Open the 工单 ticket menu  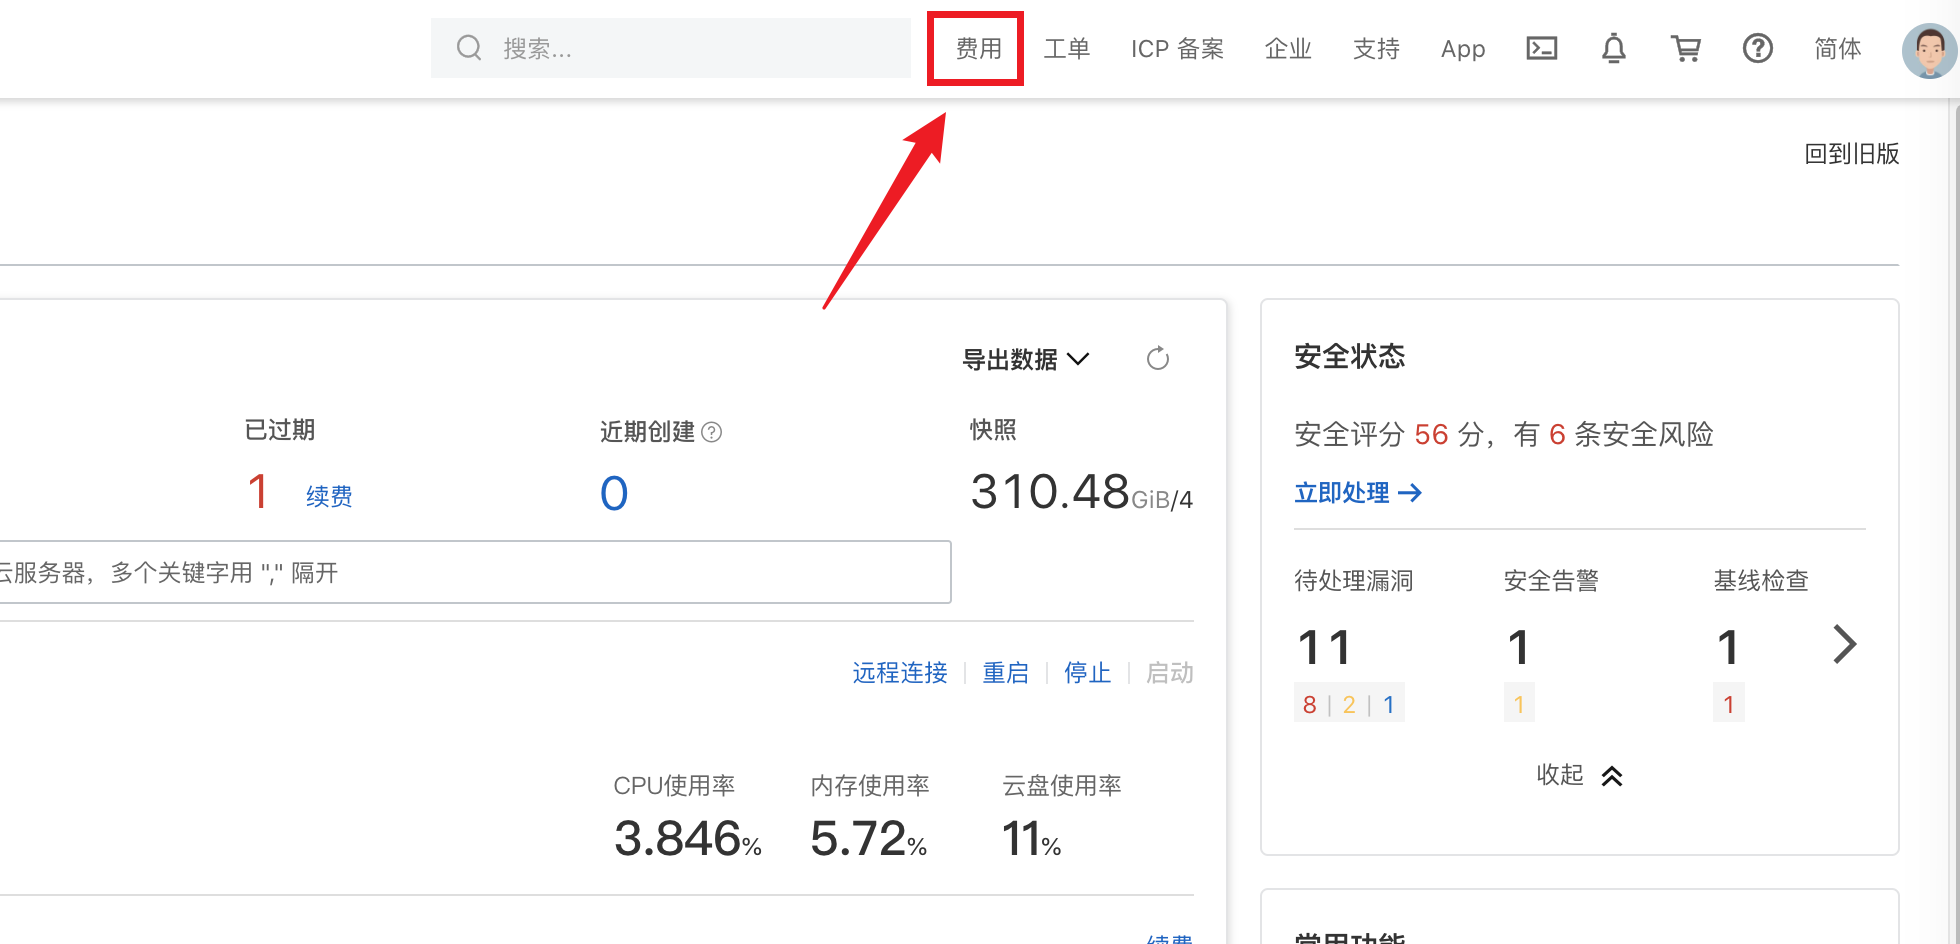pyautogui.click(x=1067, y=47)
